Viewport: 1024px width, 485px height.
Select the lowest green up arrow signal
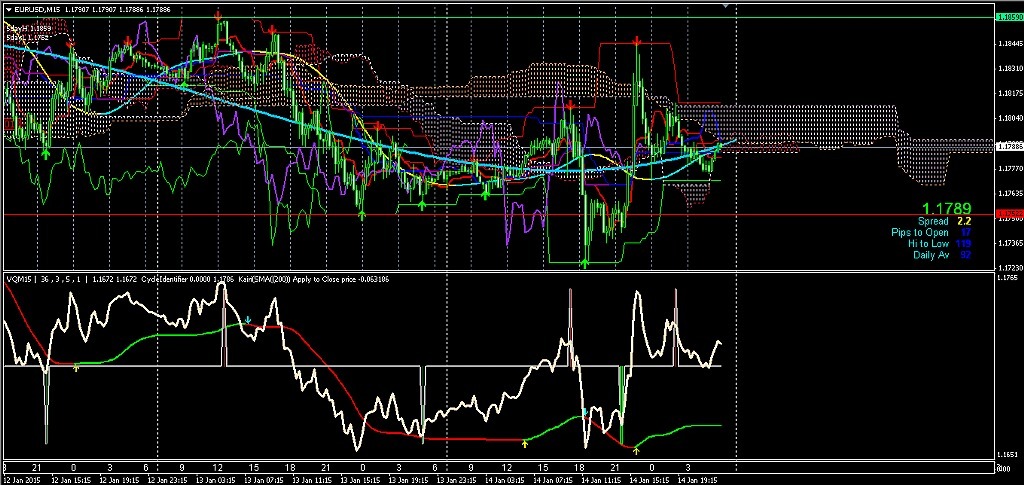click(x=584, y=262)
